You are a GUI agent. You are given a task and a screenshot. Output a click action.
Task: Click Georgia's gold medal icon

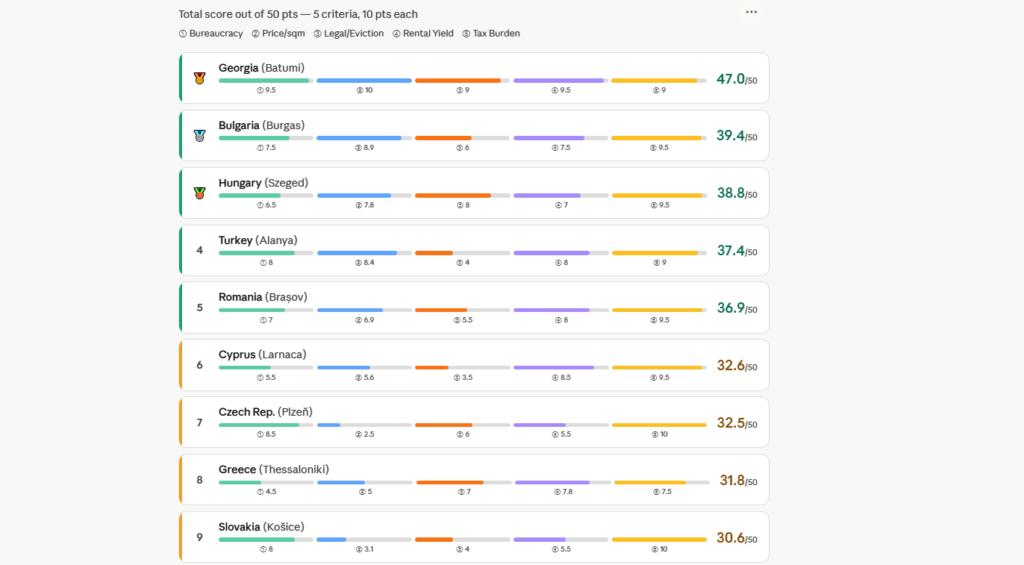coord(200,78)
